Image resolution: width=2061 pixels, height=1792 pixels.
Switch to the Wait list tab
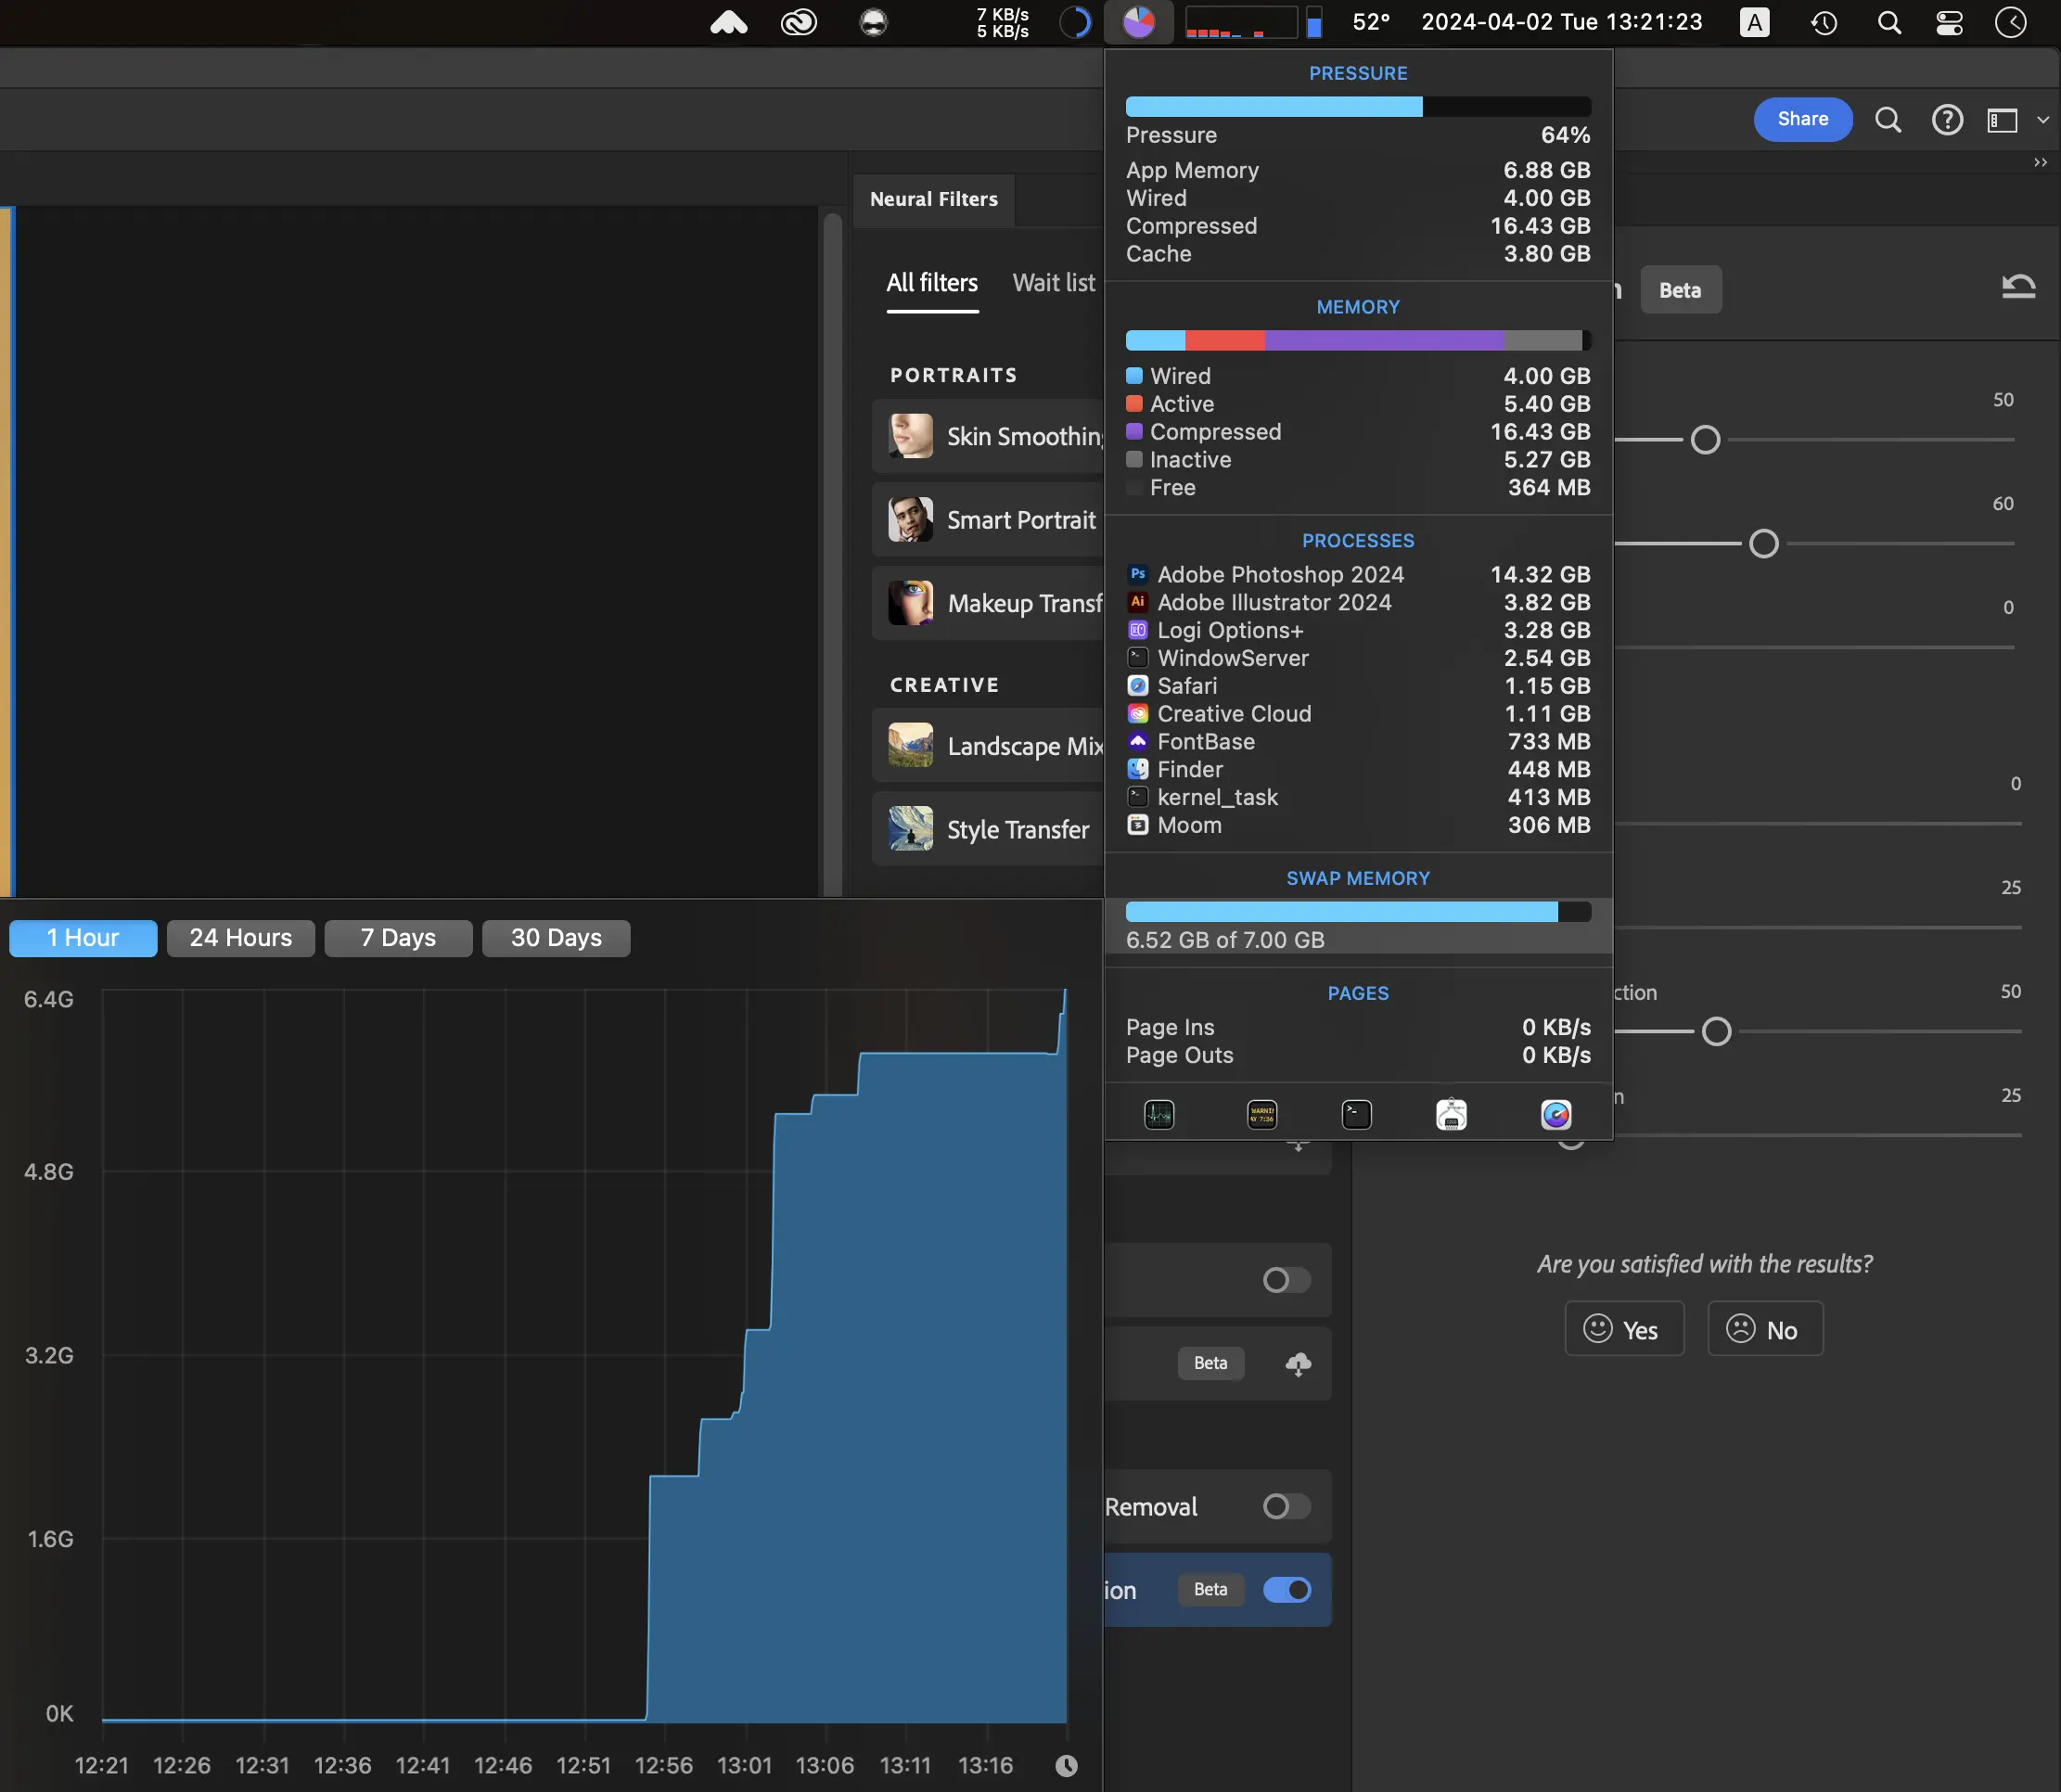[x=1054, y=283]
